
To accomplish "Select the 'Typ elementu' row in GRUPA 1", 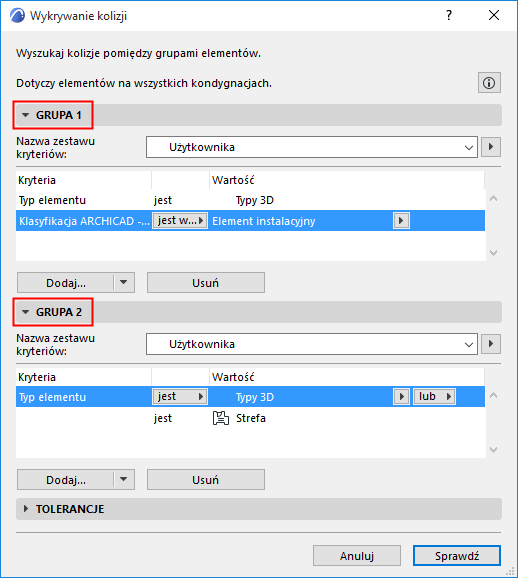I will [250, 200].
